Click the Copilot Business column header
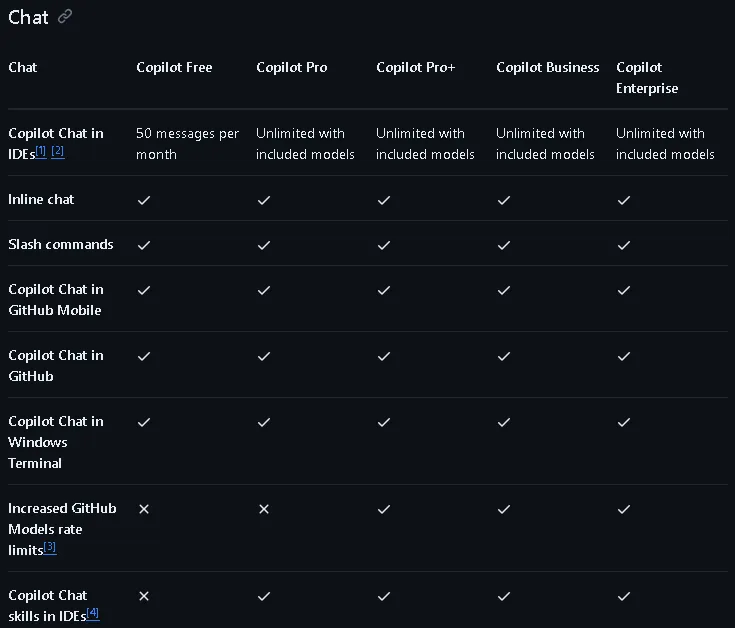Image resolution: width=735 pixels, height=628 pixels. (548, 67)
